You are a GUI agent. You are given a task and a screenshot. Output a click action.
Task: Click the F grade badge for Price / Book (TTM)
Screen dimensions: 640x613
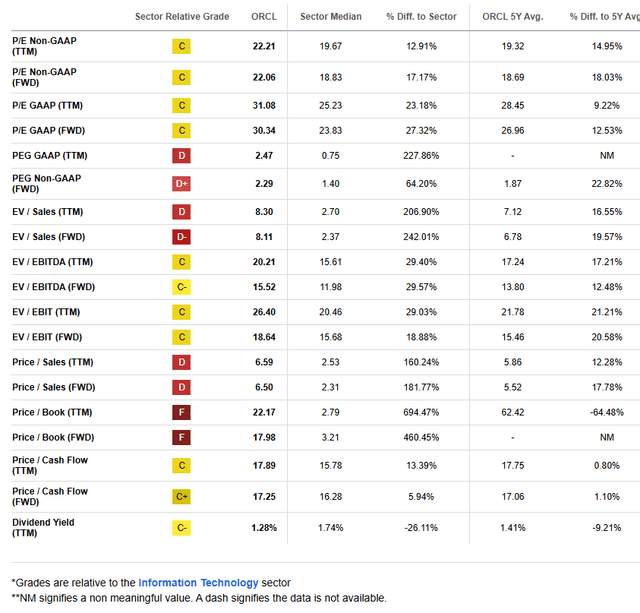coord(181,412)
